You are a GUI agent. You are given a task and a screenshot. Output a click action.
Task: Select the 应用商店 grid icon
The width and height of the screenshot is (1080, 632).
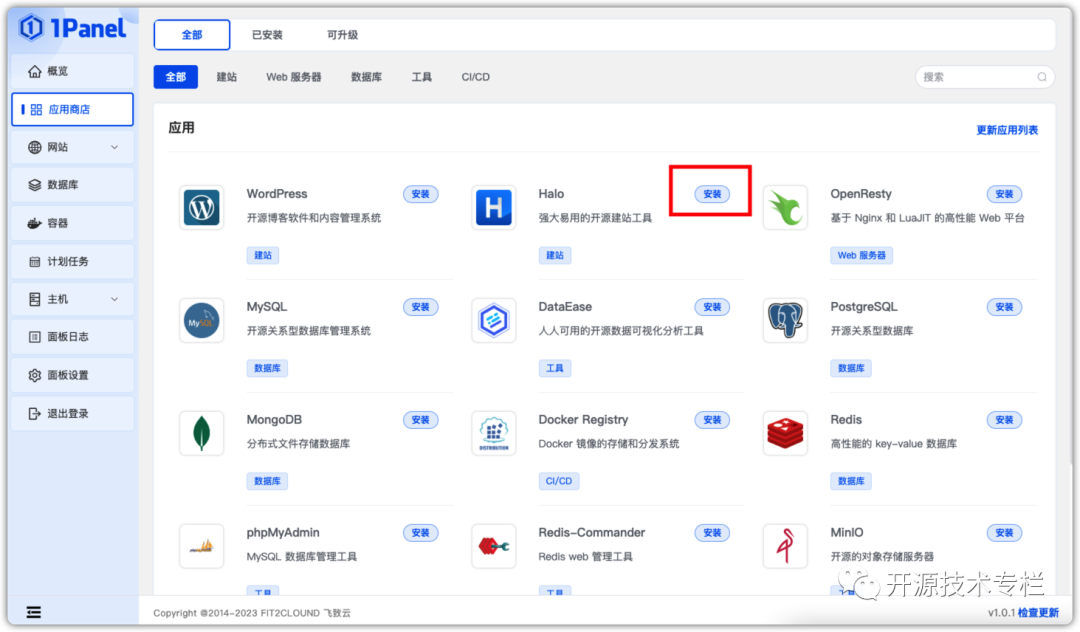tap(37, 109)
